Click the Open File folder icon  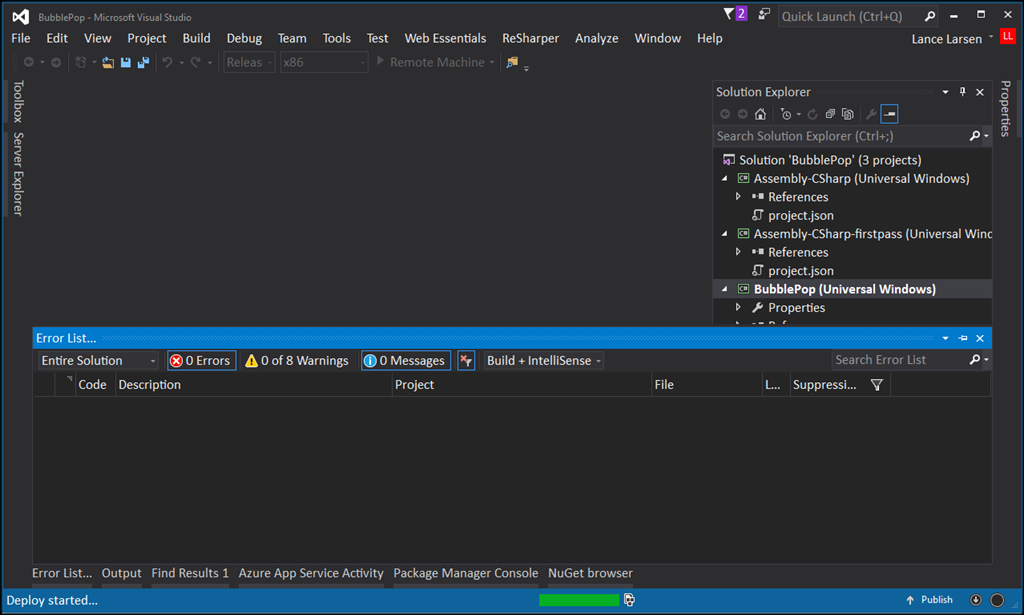[x=108, y=63]
